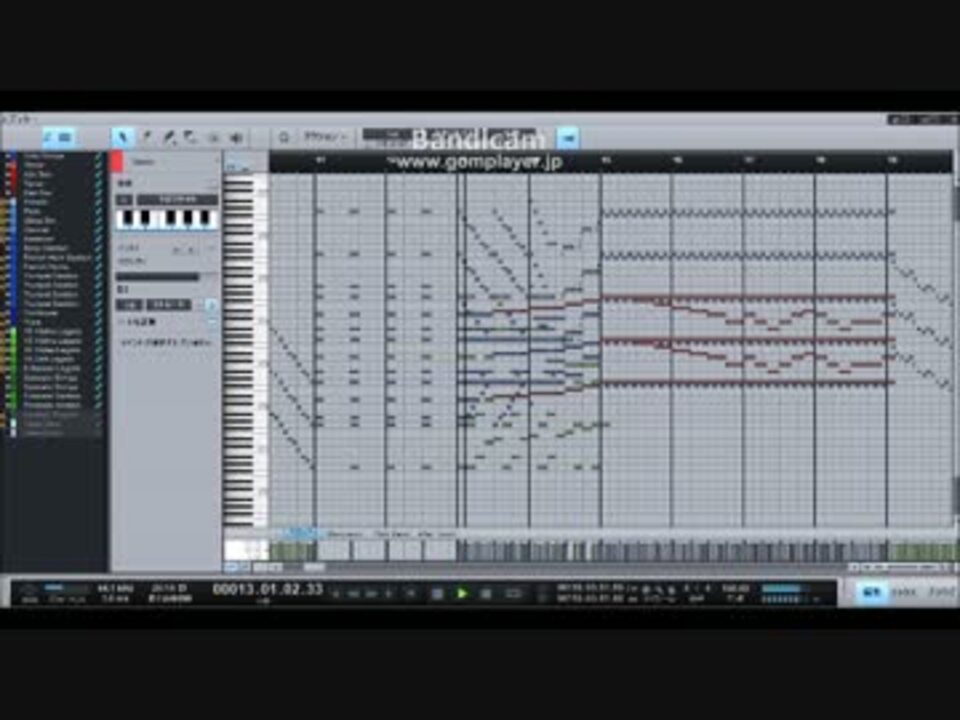Select the Arrow tool in editor toolbar
Image resolution: width=960 pixels, height=720 pixels.
[122, 137]
